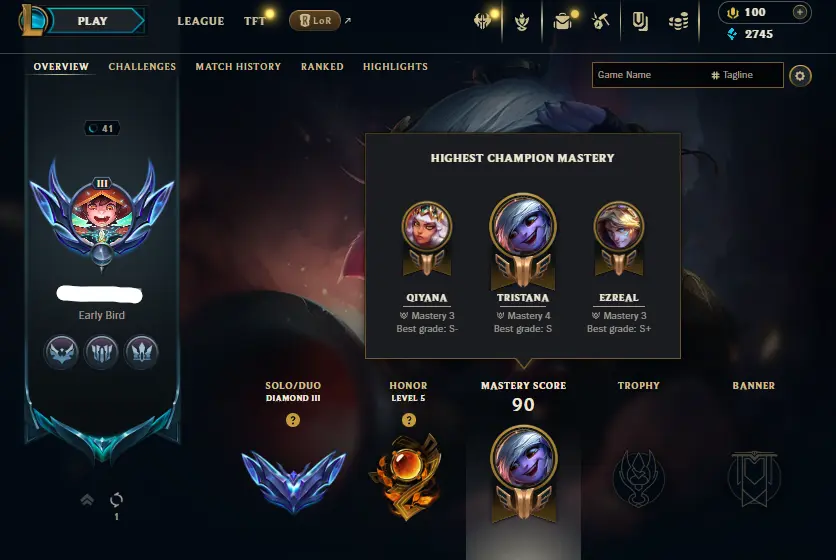Open the Collection backpack icon
The width and height of the screenshot is (836, 560).
pos(562,21)
